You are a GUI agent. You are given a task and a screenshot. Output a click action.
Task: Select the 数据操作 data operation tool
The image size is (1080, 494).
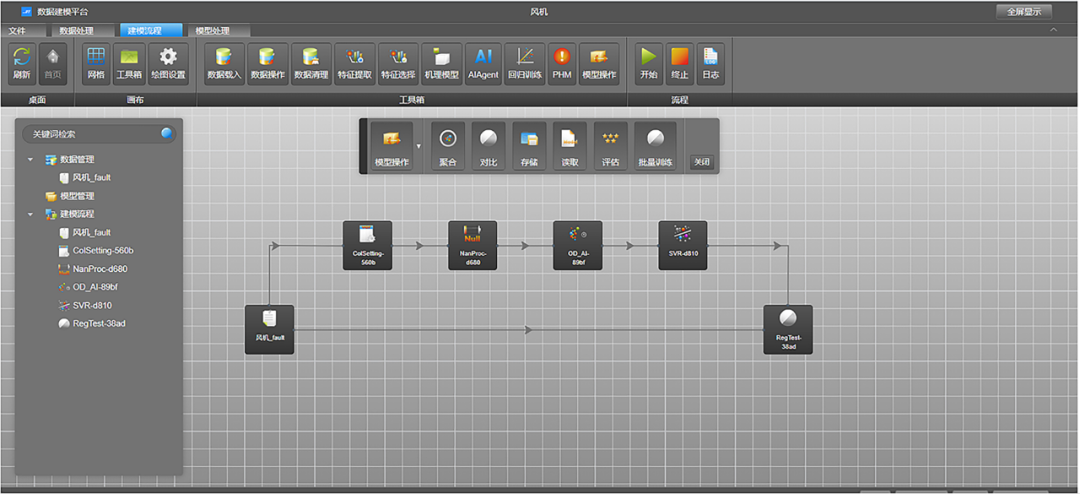point(268,64)
